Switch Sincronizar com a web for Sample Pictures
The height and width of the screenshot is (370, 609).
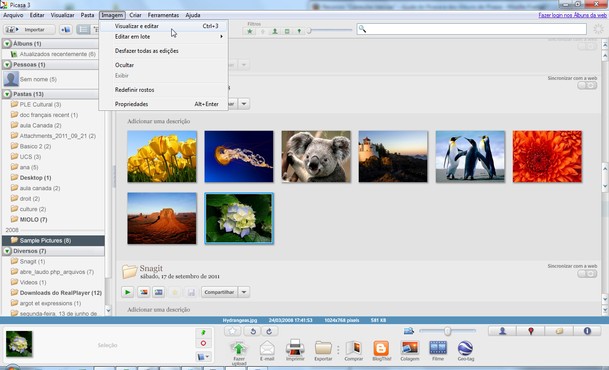pos(587,85)
